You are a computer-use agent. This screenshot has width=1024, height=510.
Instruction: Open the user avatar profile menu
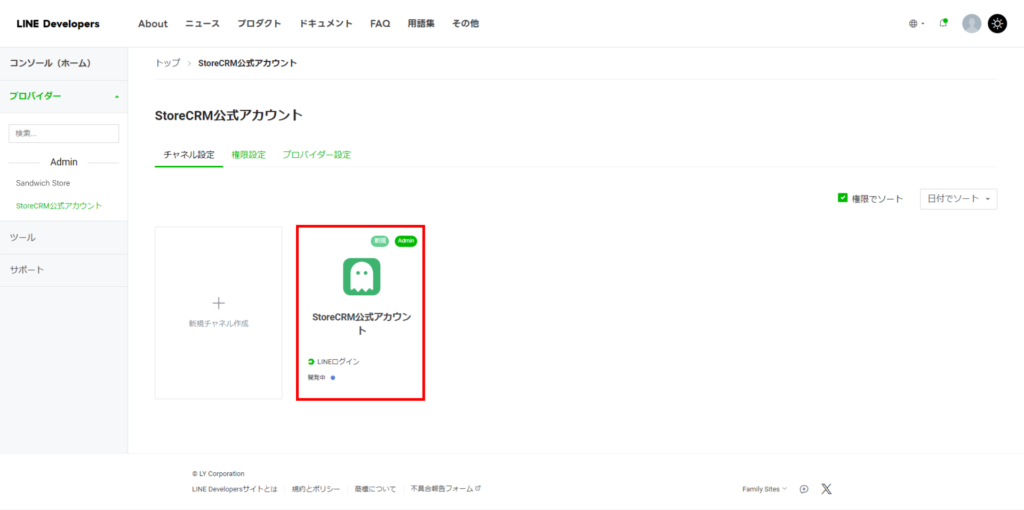pos(972,24)
